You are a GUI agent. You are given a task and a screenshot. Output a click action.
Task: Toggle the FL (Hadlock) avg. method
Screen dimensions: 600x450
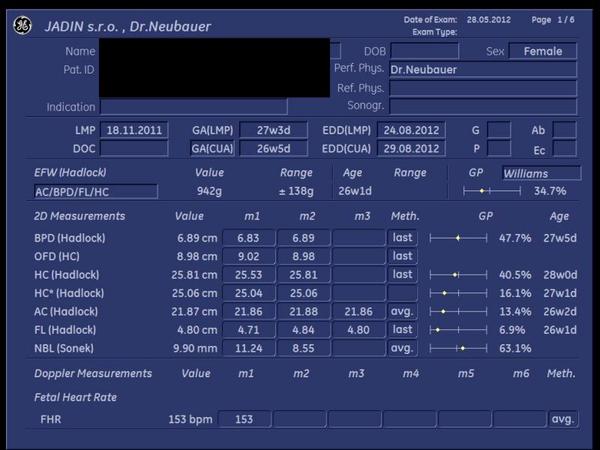click(x=402, y=329)
